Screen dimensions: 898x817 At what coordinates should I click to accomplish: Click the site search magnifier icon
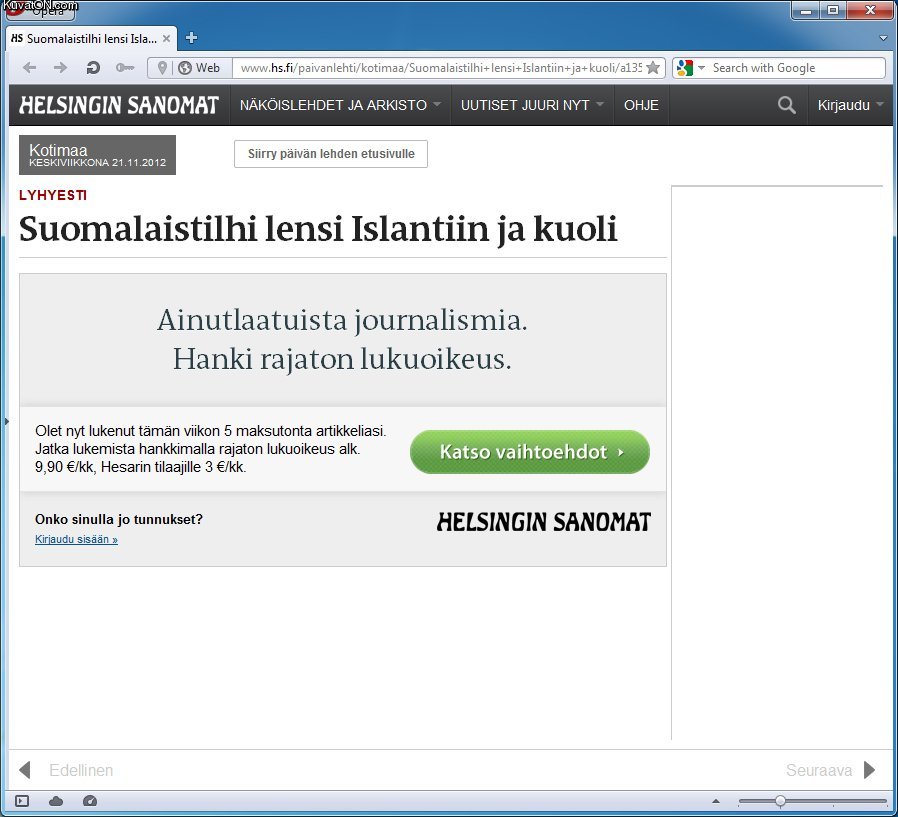(787, 105)
